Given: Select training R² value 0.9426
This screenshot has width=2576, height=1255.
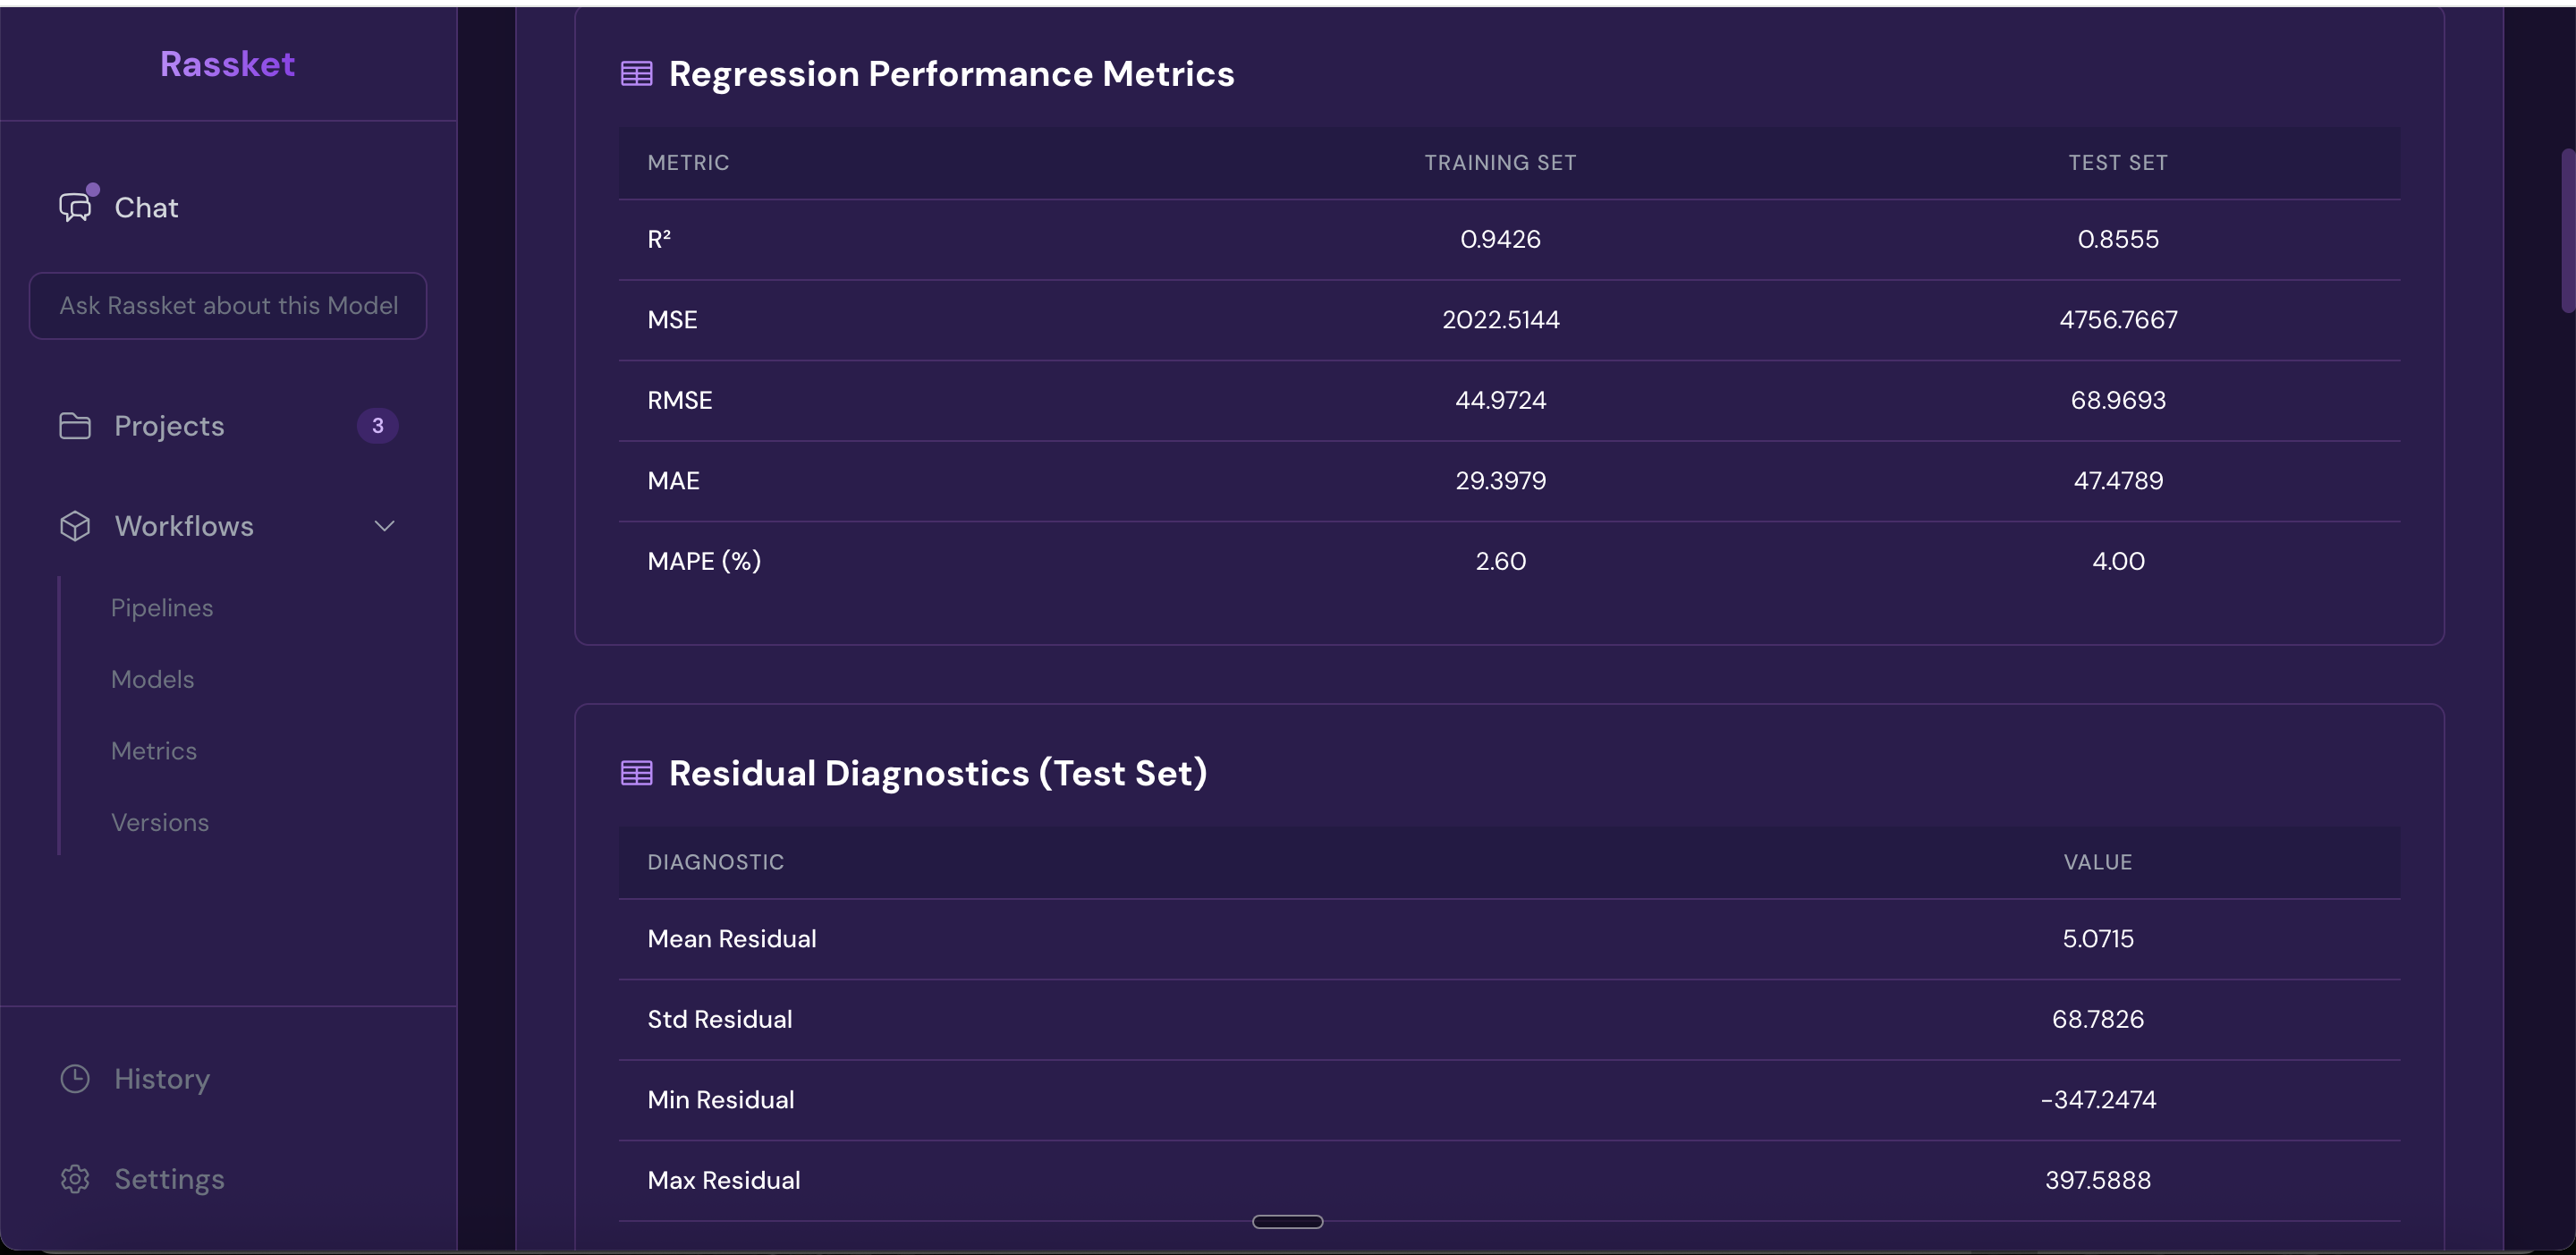Looking at the screenshot, I should (x=1500, y=239).
